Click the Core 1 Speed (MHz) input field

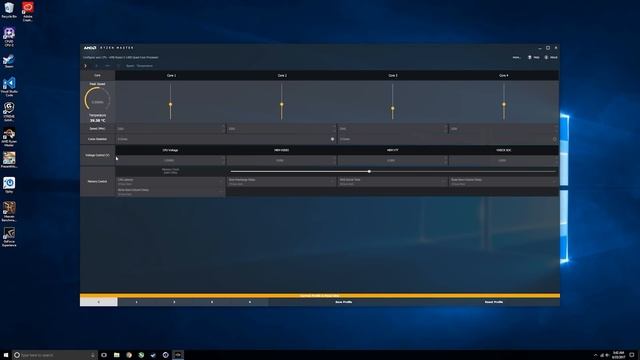[x=171, y=129]
